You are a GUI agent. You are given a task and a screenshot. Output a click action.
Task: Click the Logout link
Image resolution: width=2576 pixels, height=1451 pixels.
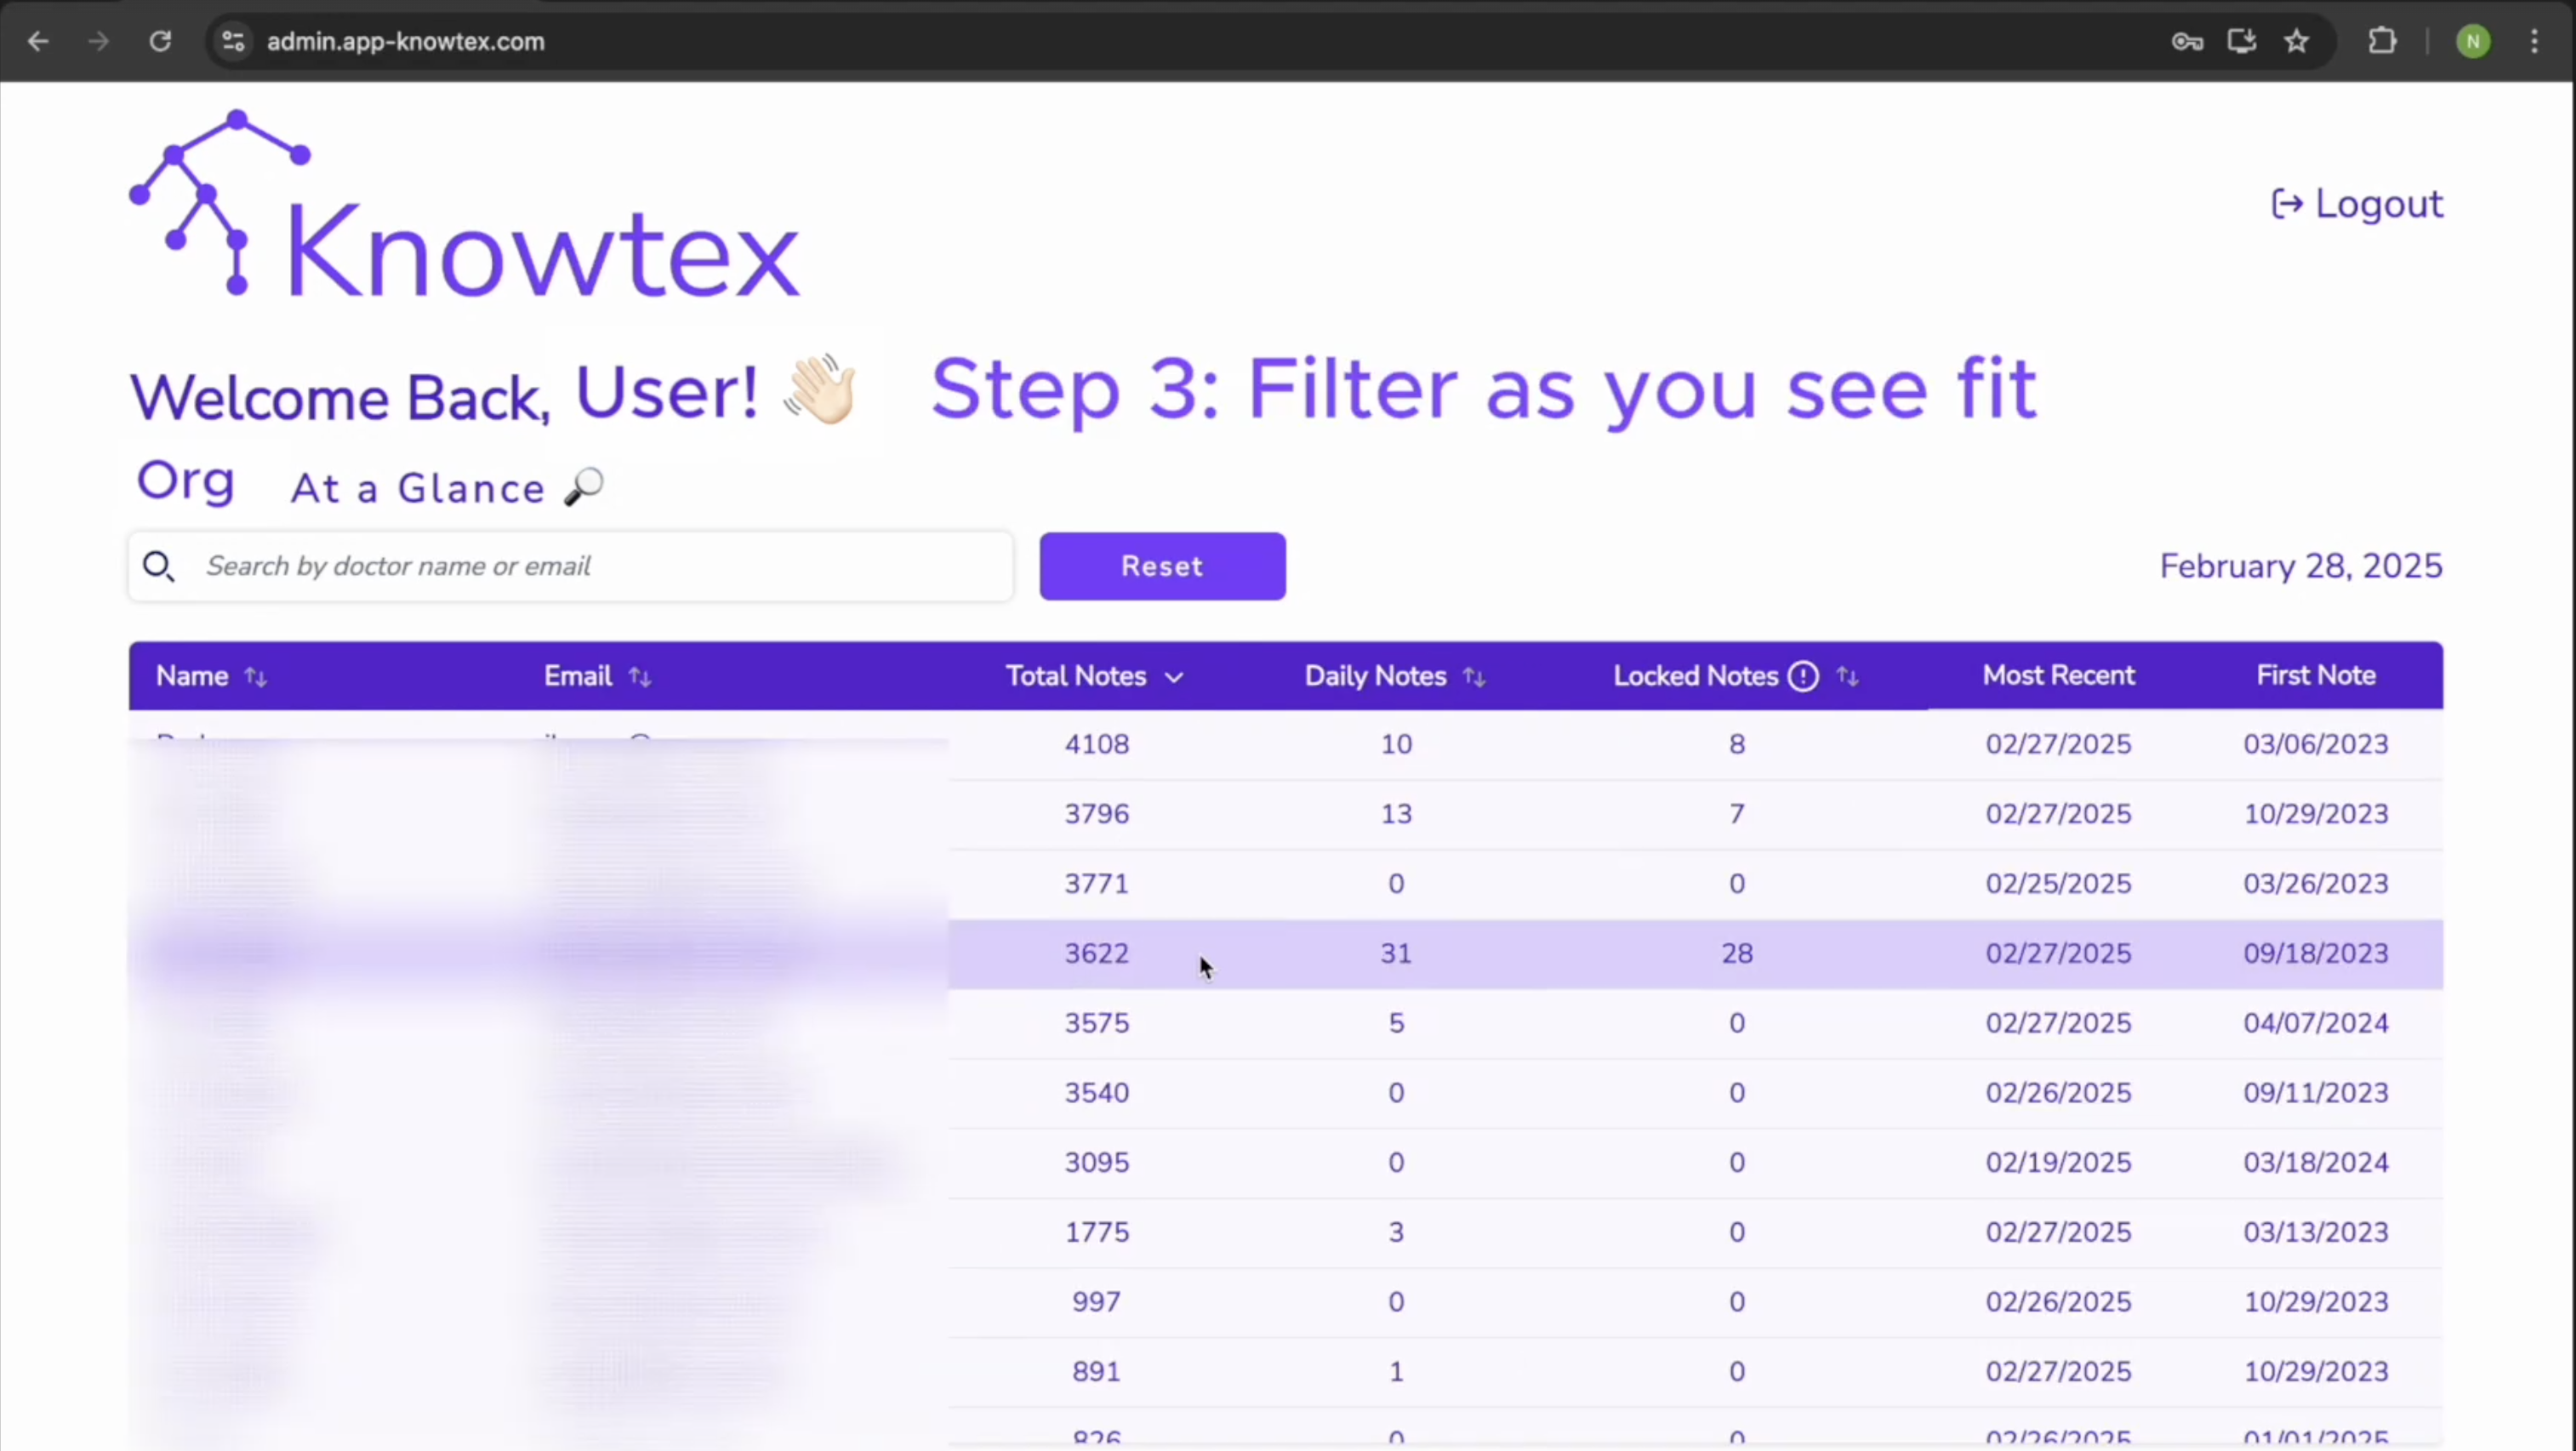tap(2357, 204)
